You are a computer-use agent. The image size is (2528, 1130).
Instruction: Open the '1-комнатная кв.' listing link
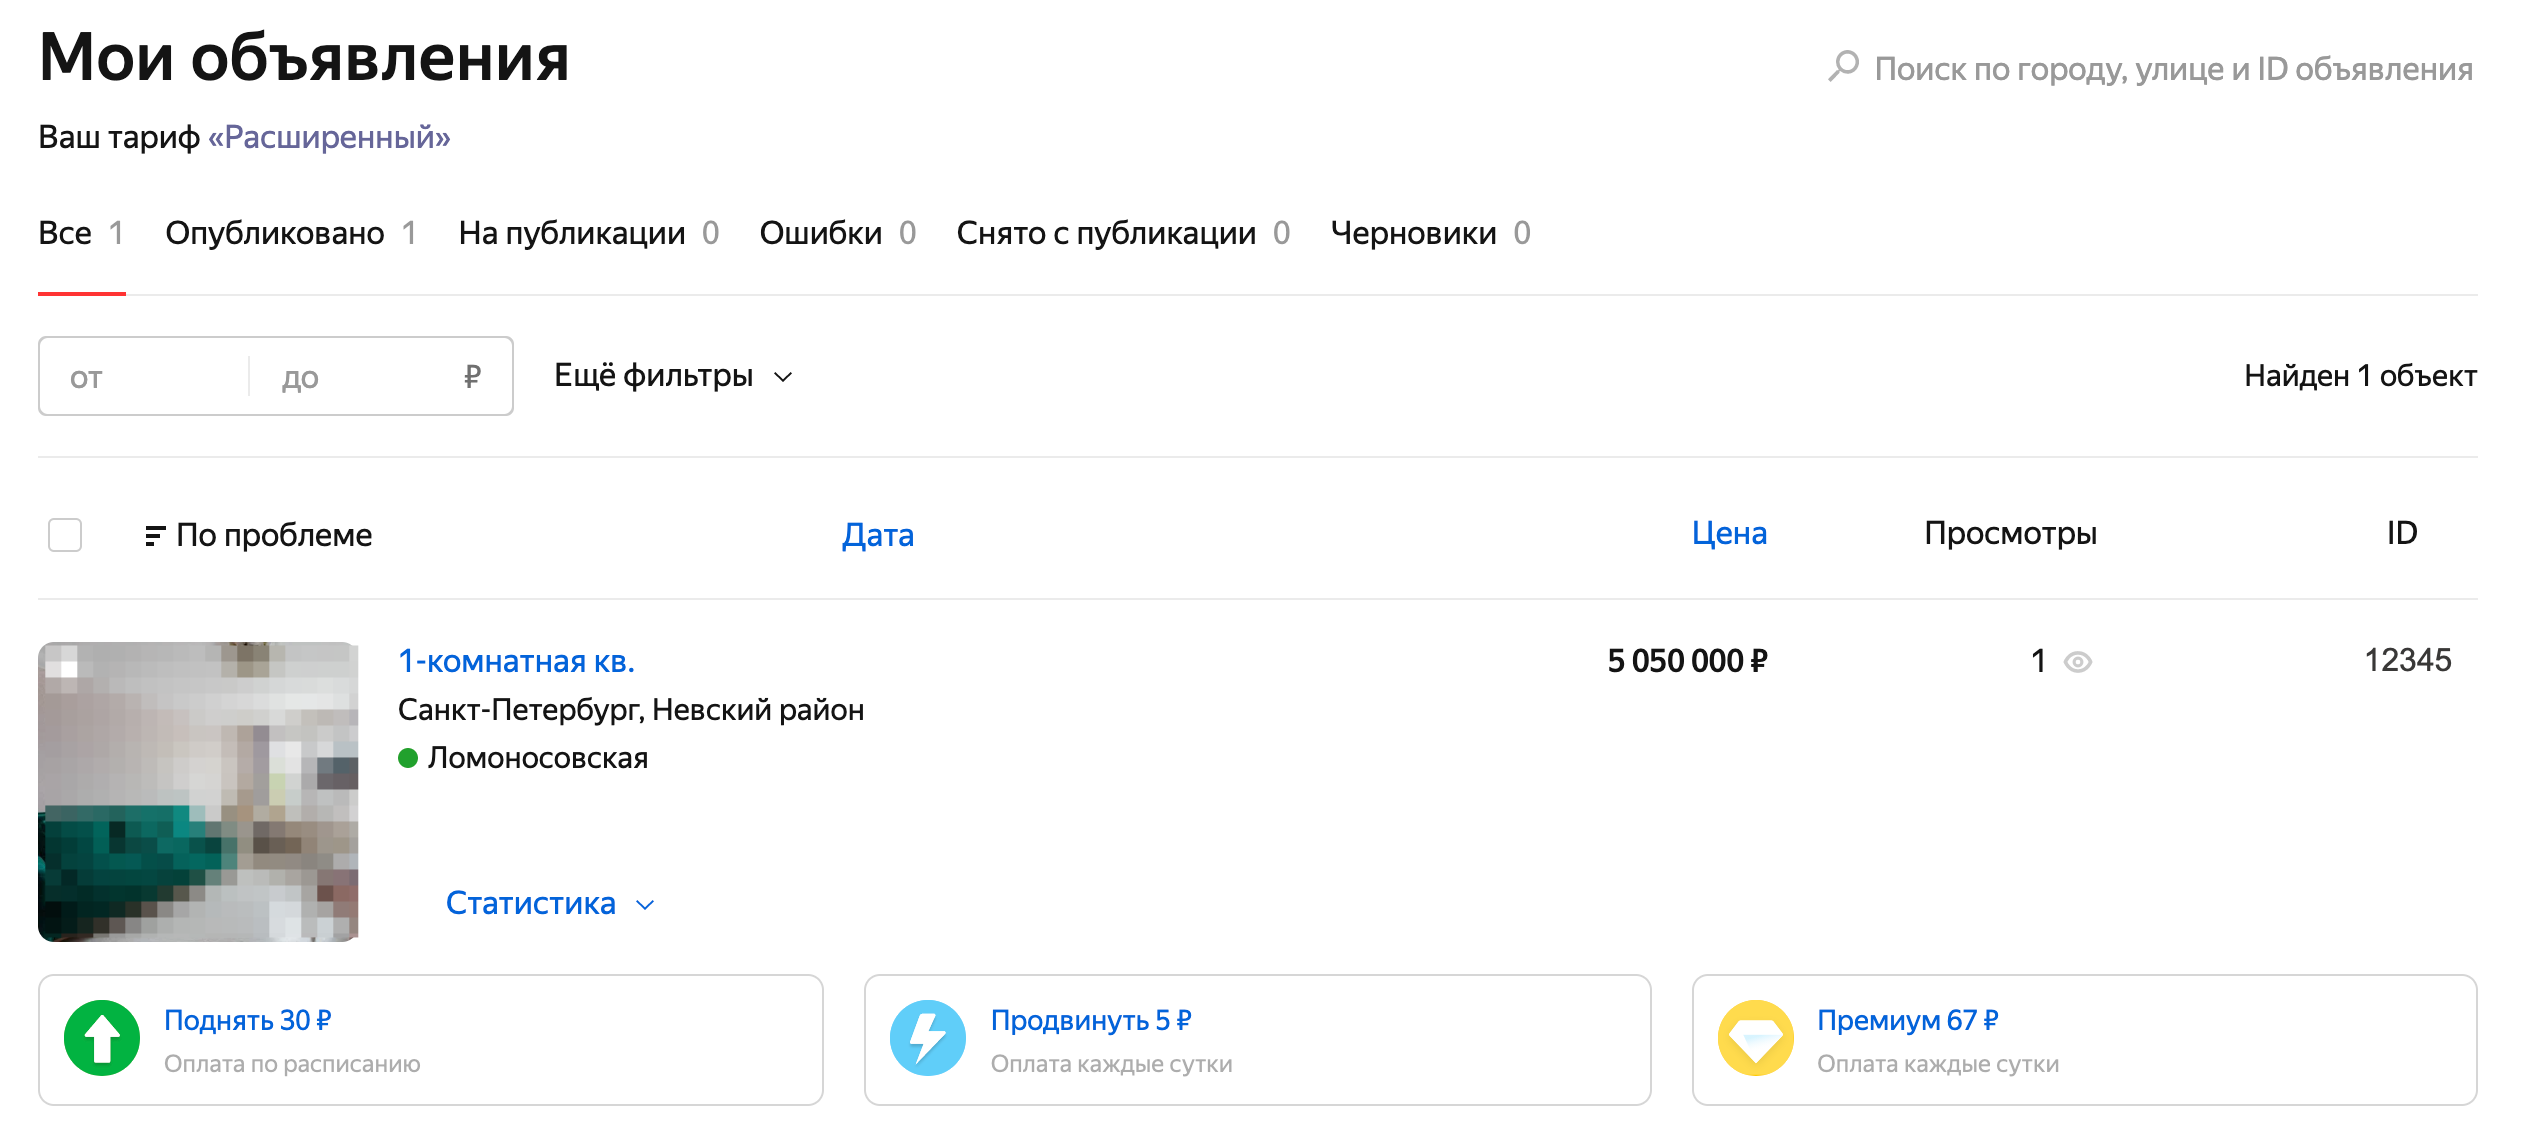(x=516, y=661)
